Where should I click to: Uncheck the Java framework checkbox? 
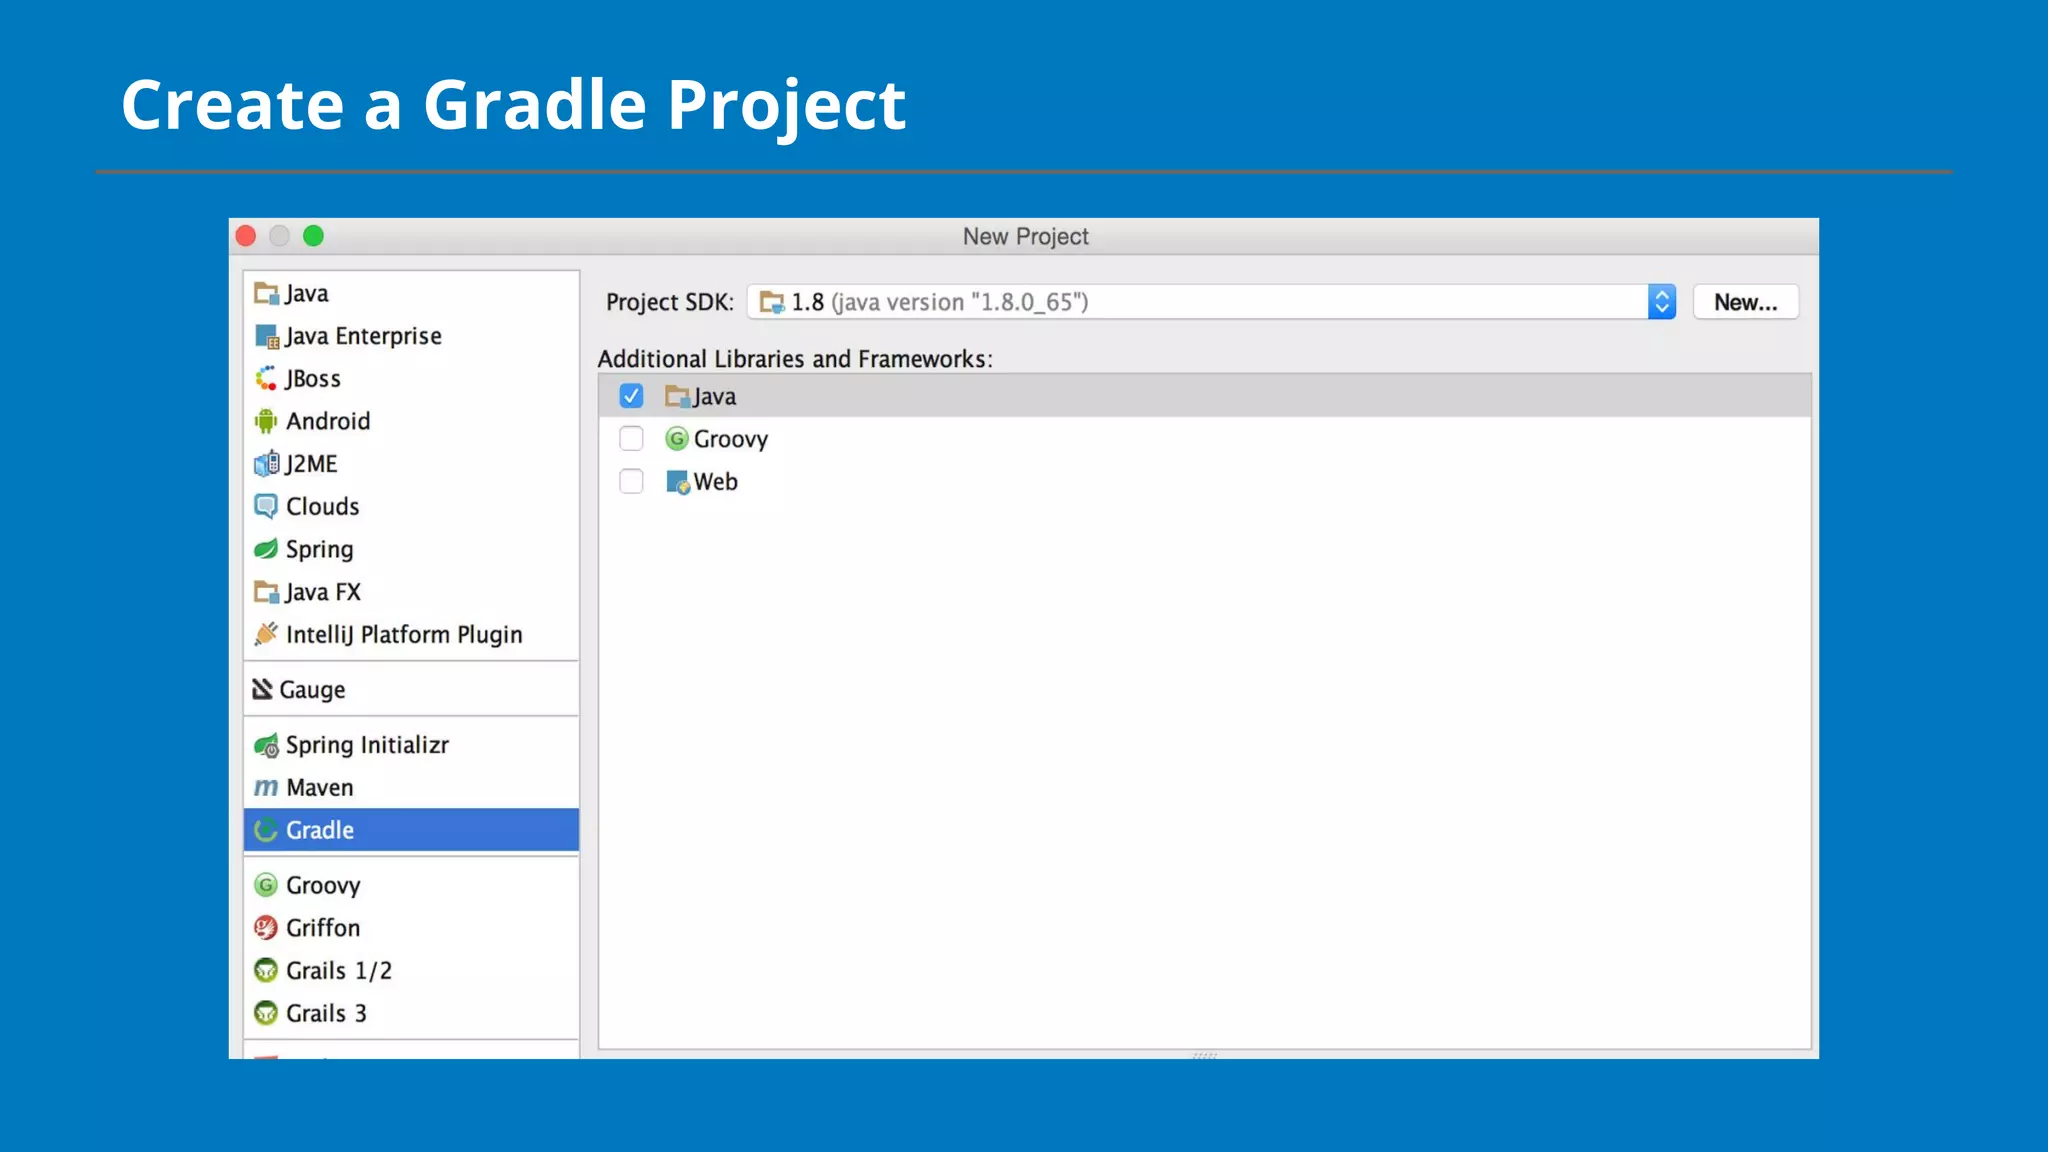click(631, 396)
